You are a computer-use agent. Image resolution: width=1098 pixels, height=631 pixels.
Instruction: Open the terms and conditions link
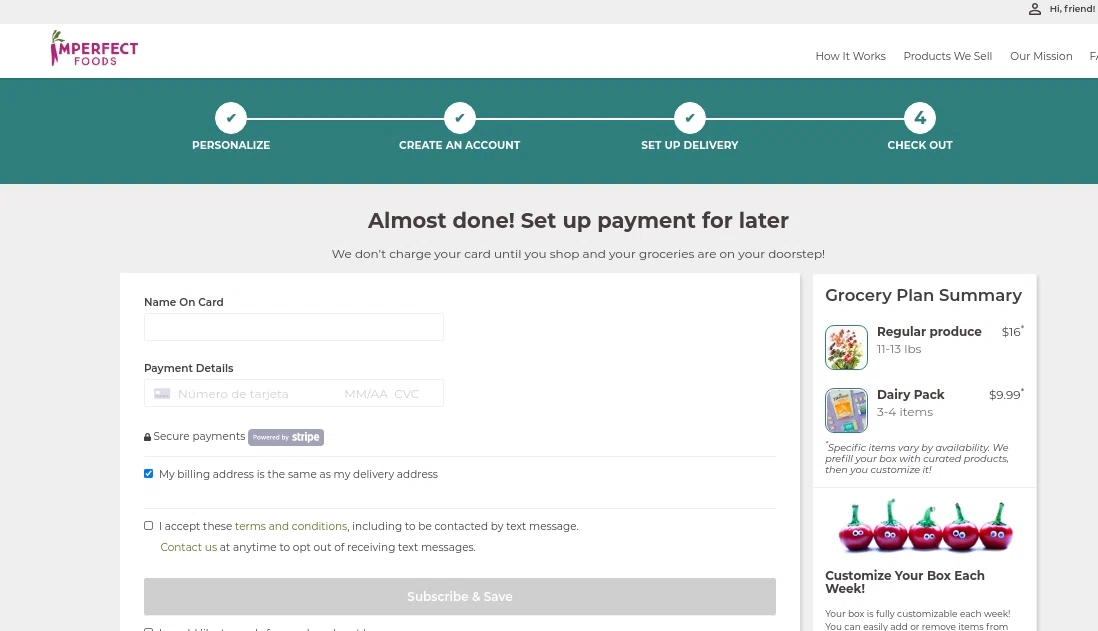(291, 526)
